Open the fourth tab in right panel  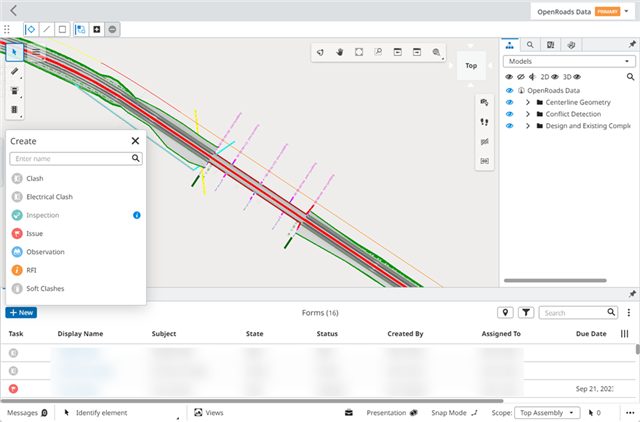click(x=571, y=44)
